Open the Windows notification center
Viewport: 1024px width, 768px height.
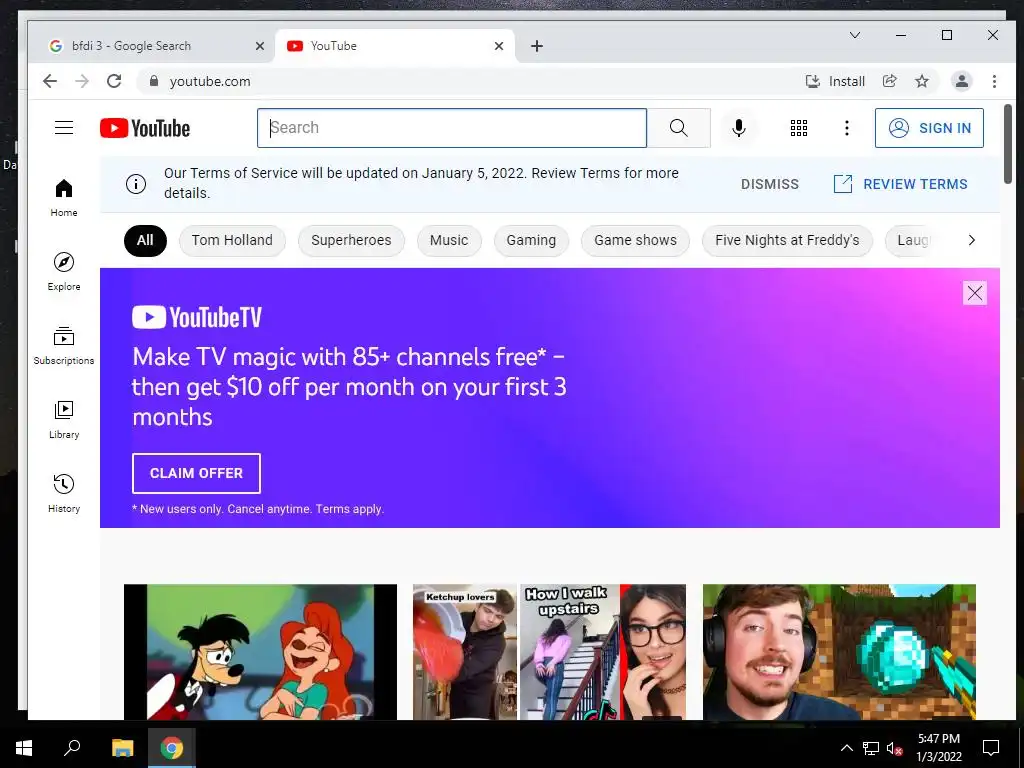[x=991, y=748]
